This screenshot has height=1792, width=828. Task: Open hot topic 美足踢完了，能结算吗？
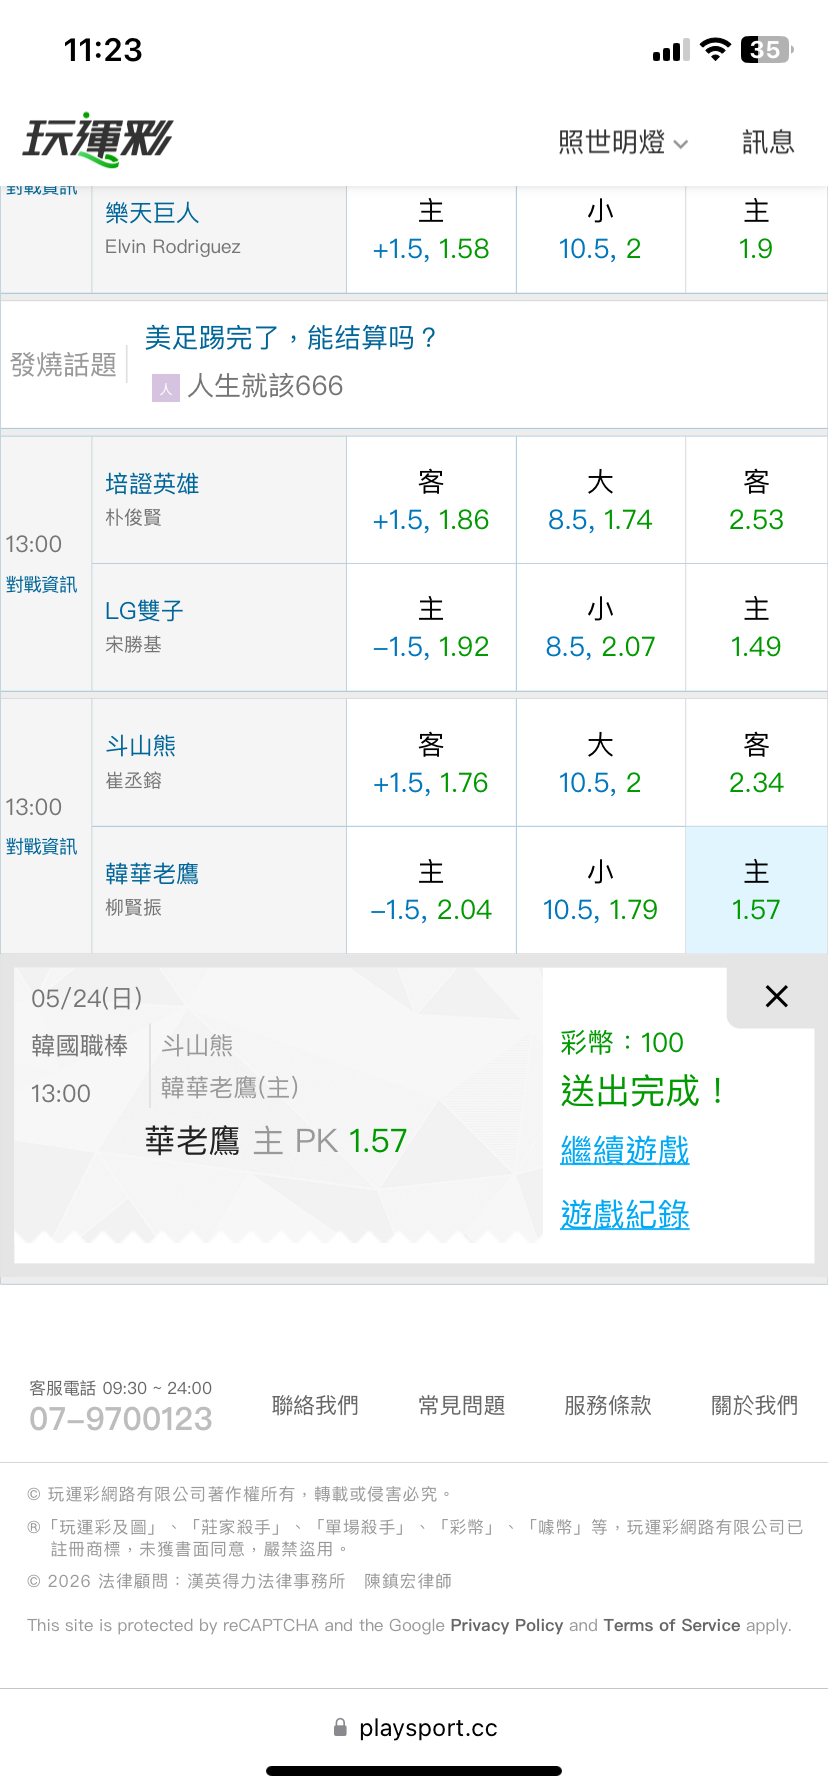291,338
